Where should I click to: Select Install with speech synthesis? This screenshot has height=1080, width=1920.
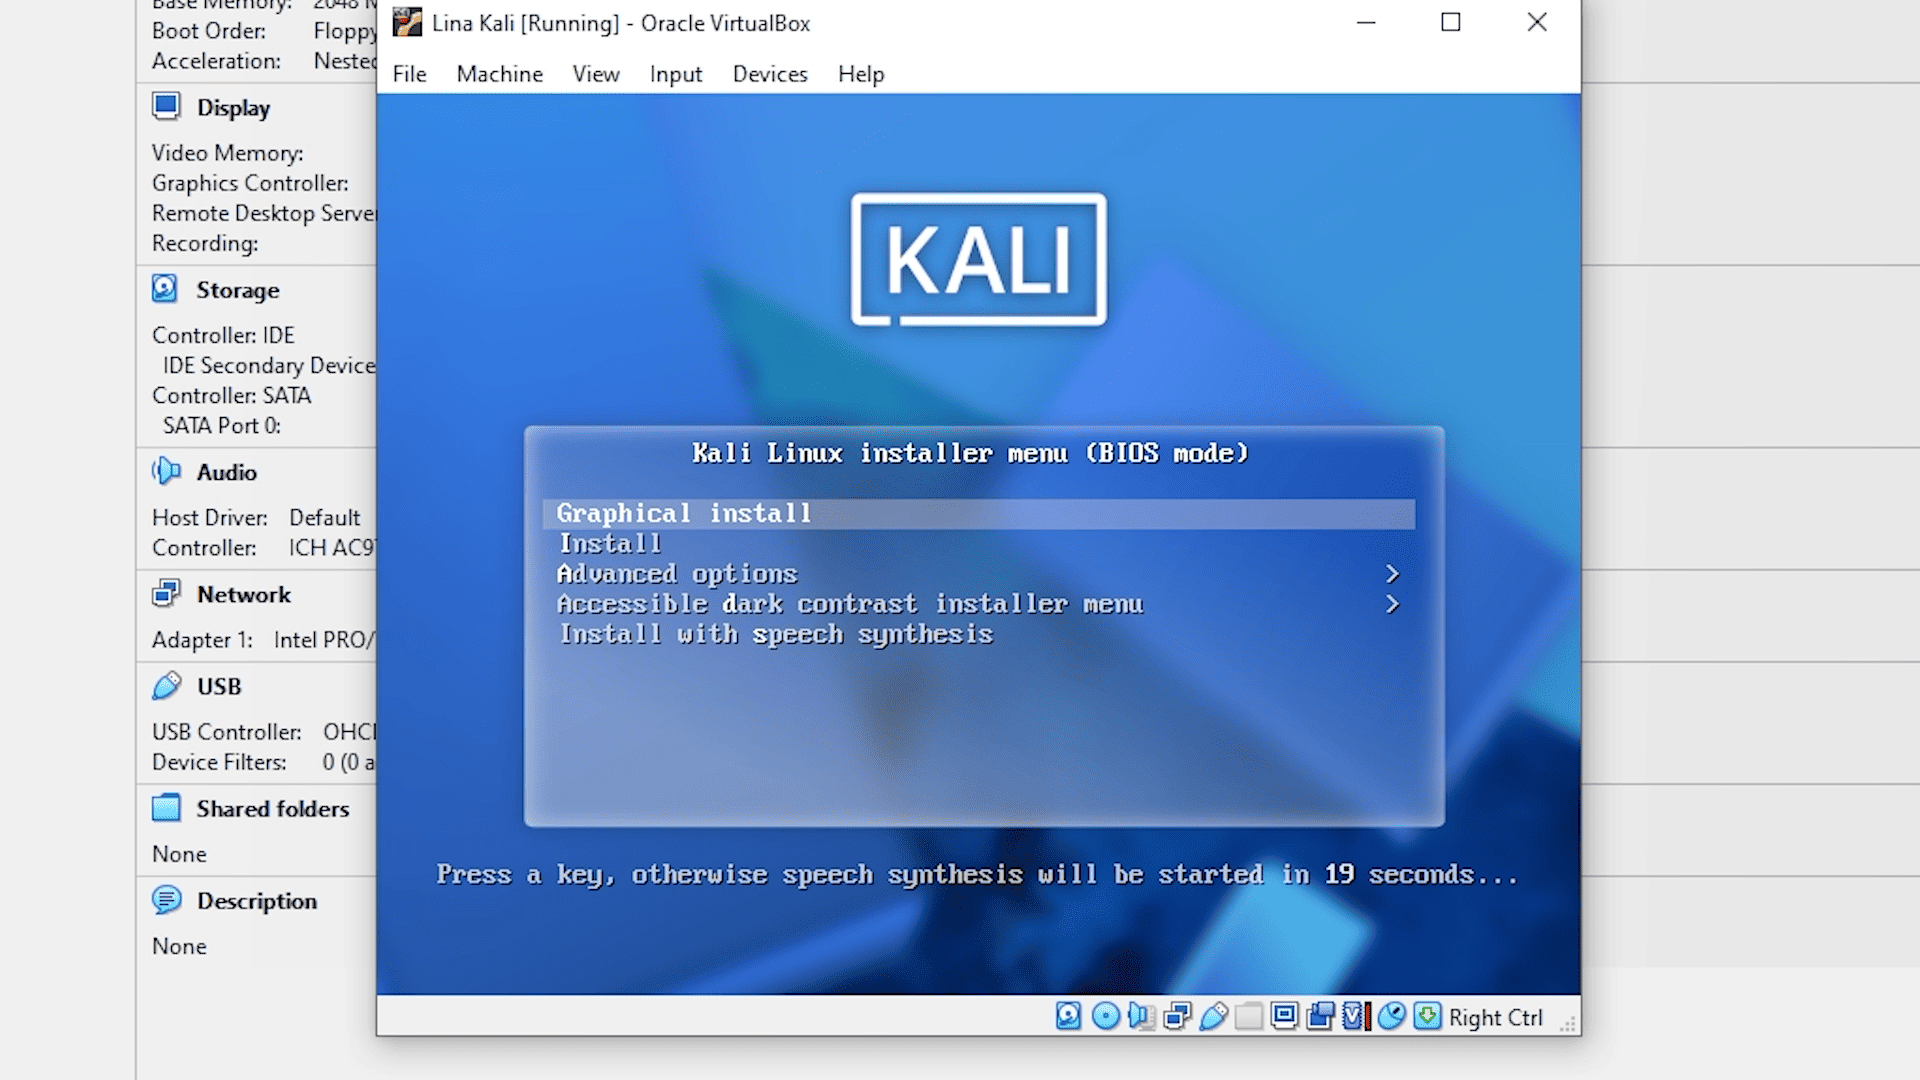776,634
